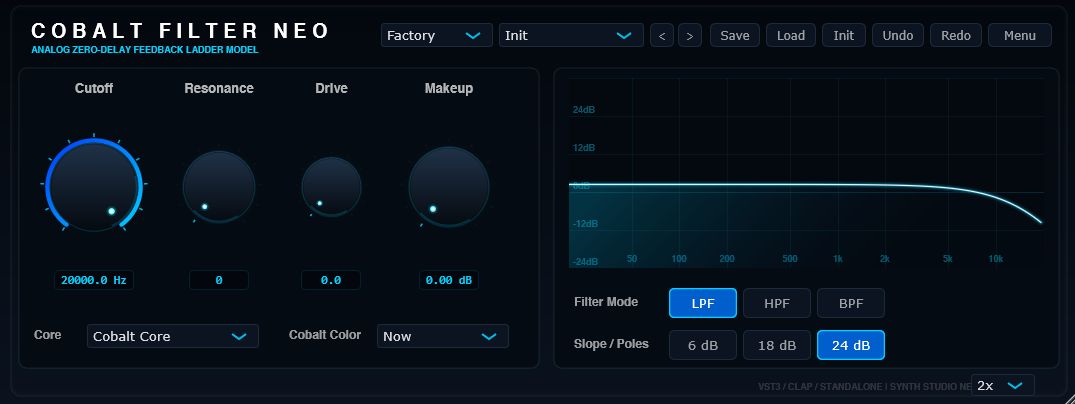Open the Menu button

pos(1019,36)
